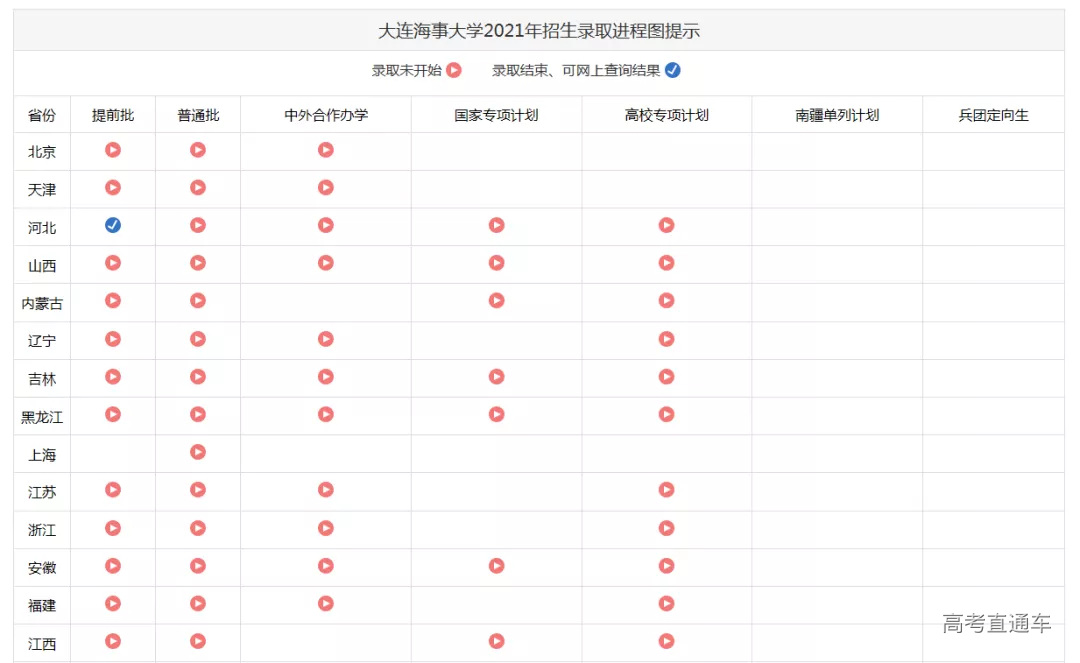Click the 福建 高校专项计划 status icon

point(666,603)
